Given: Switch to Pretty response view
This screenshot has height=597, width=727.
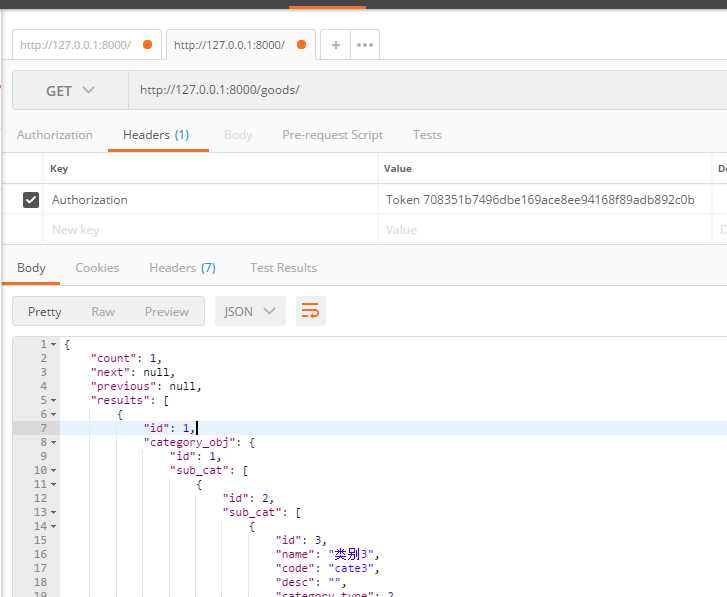Looking at the screenshot, I should tap(45, 311).
